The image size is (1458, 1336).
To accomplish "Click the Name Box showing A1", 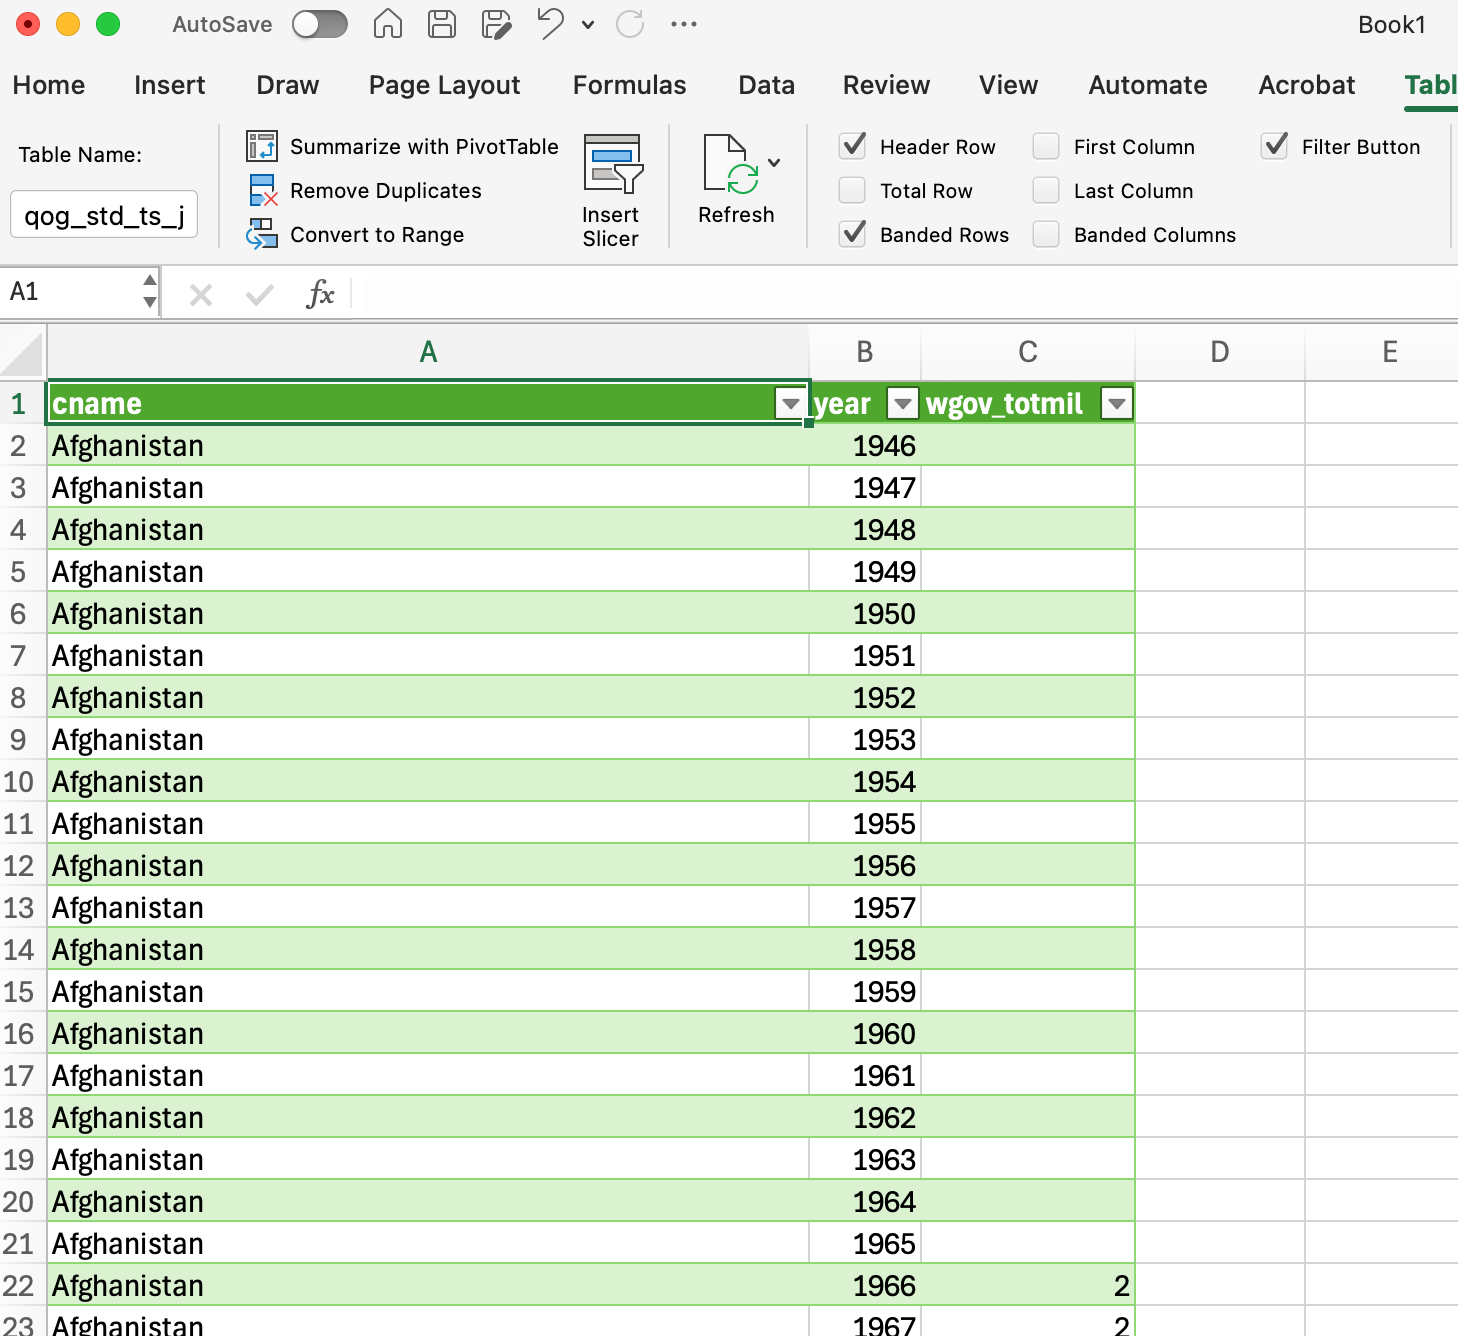I will coord(70,292).
